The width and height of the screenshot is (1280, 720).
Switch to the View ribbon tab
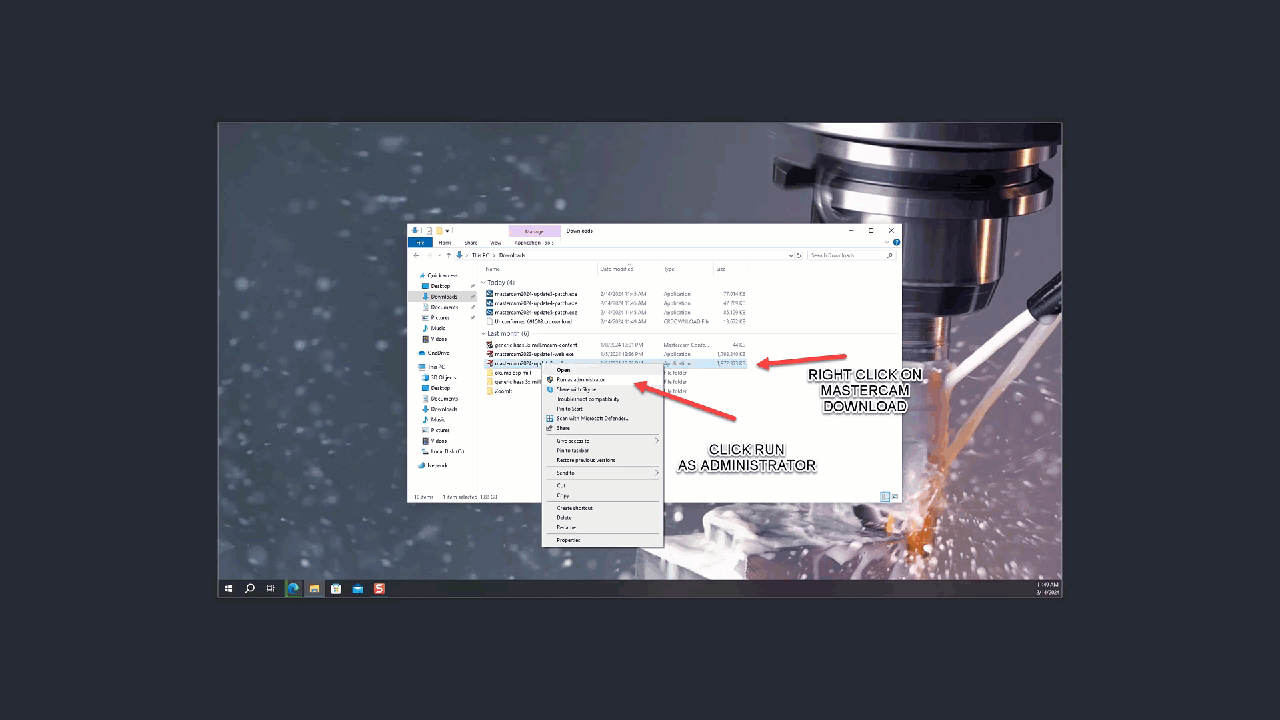coord(495,242)
